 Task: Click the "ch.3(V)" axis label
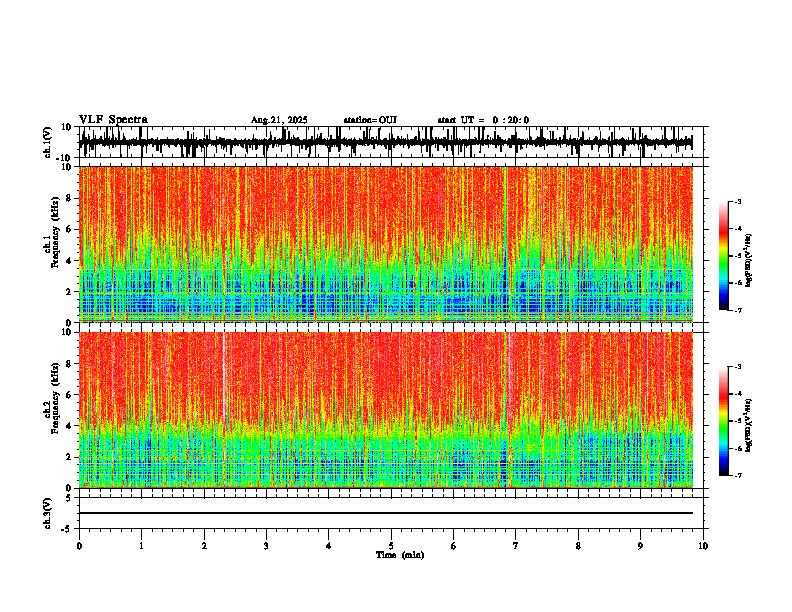pos(48,513)
